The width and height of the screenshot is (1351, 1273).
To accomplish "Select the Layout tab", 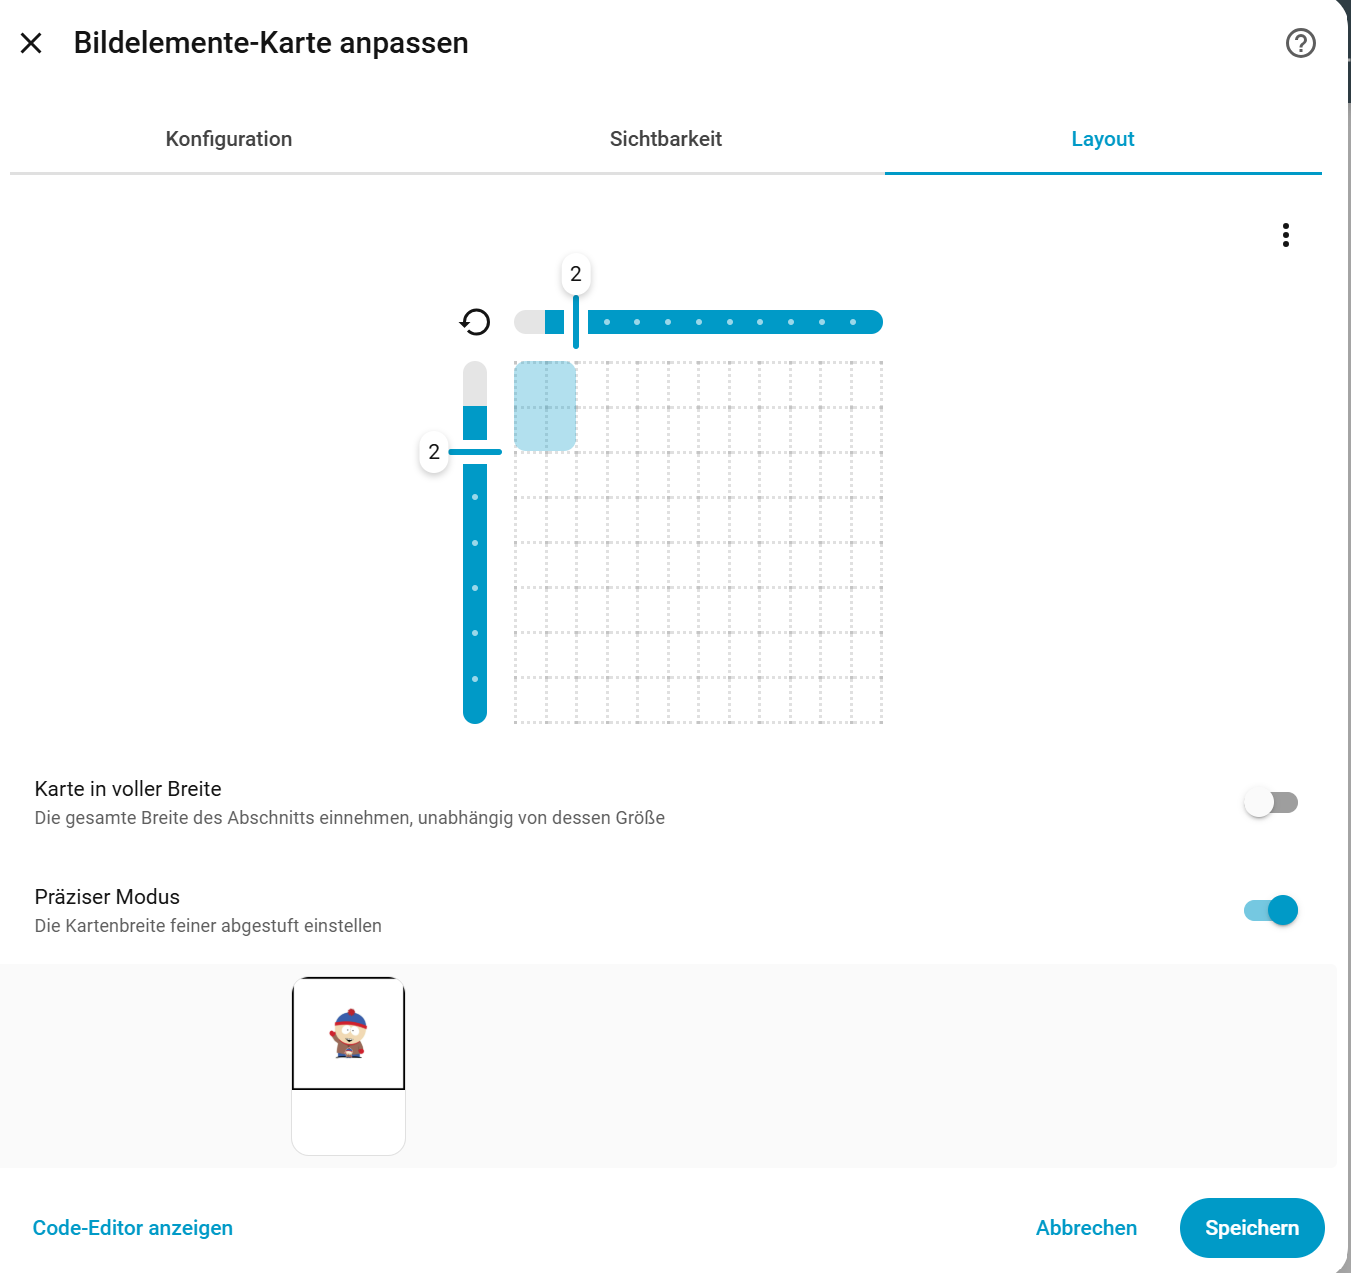I will pyautogui.click(x=1103, y=139).
